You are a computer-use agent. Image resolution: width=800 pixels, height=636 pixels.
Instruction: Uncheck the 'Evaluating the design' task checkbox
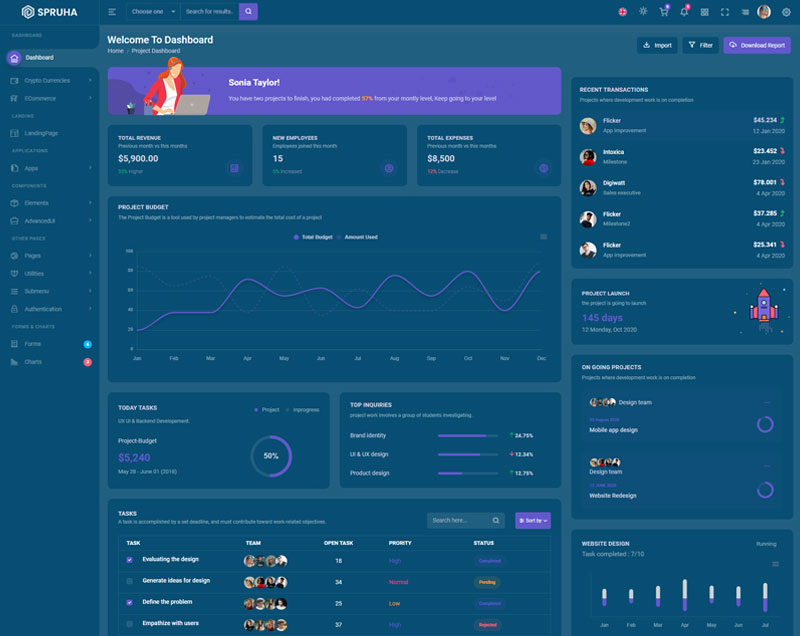(x=129, y=560)
